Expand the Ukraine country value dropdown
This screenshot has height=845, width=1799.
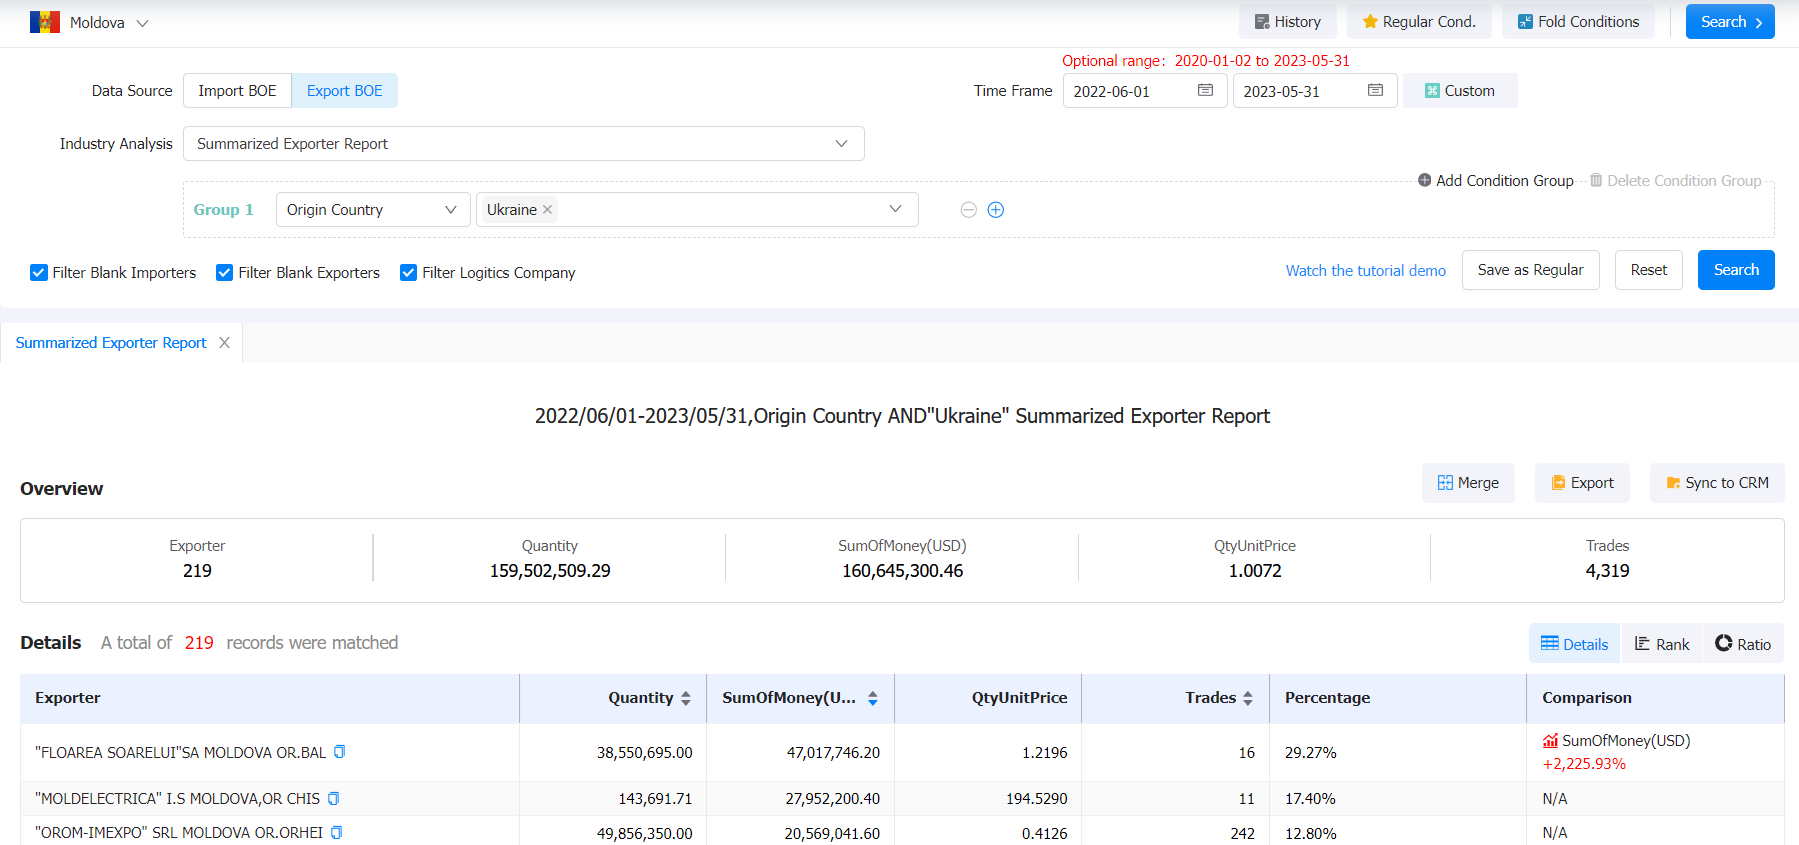coord(895,209)
